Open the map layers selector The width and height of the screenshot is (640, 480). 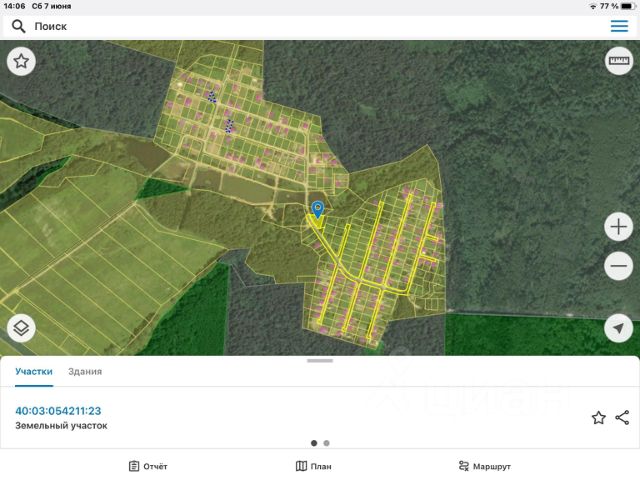pyautogui.click(x=21, y=328)
